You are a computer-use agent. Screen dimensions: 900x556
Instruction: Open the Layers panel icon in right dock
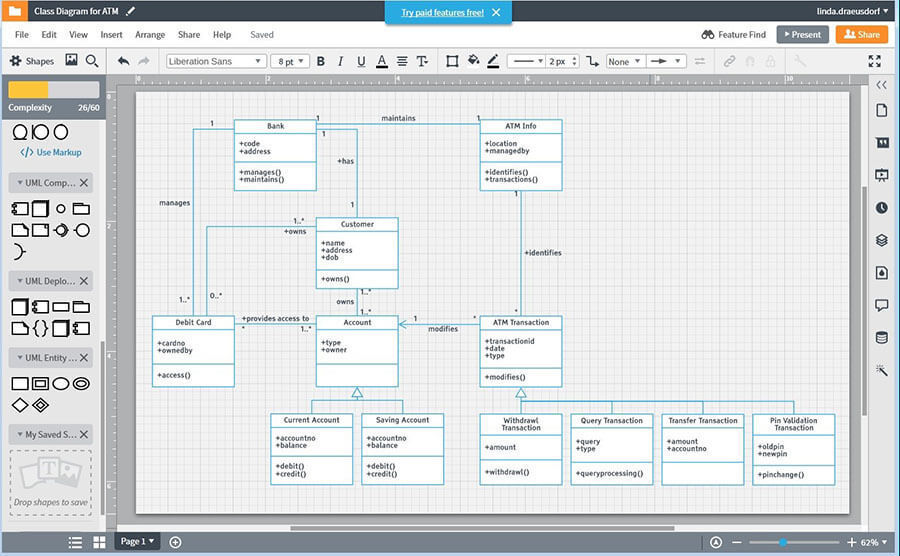pyautogui.click(x=881, y=240)
